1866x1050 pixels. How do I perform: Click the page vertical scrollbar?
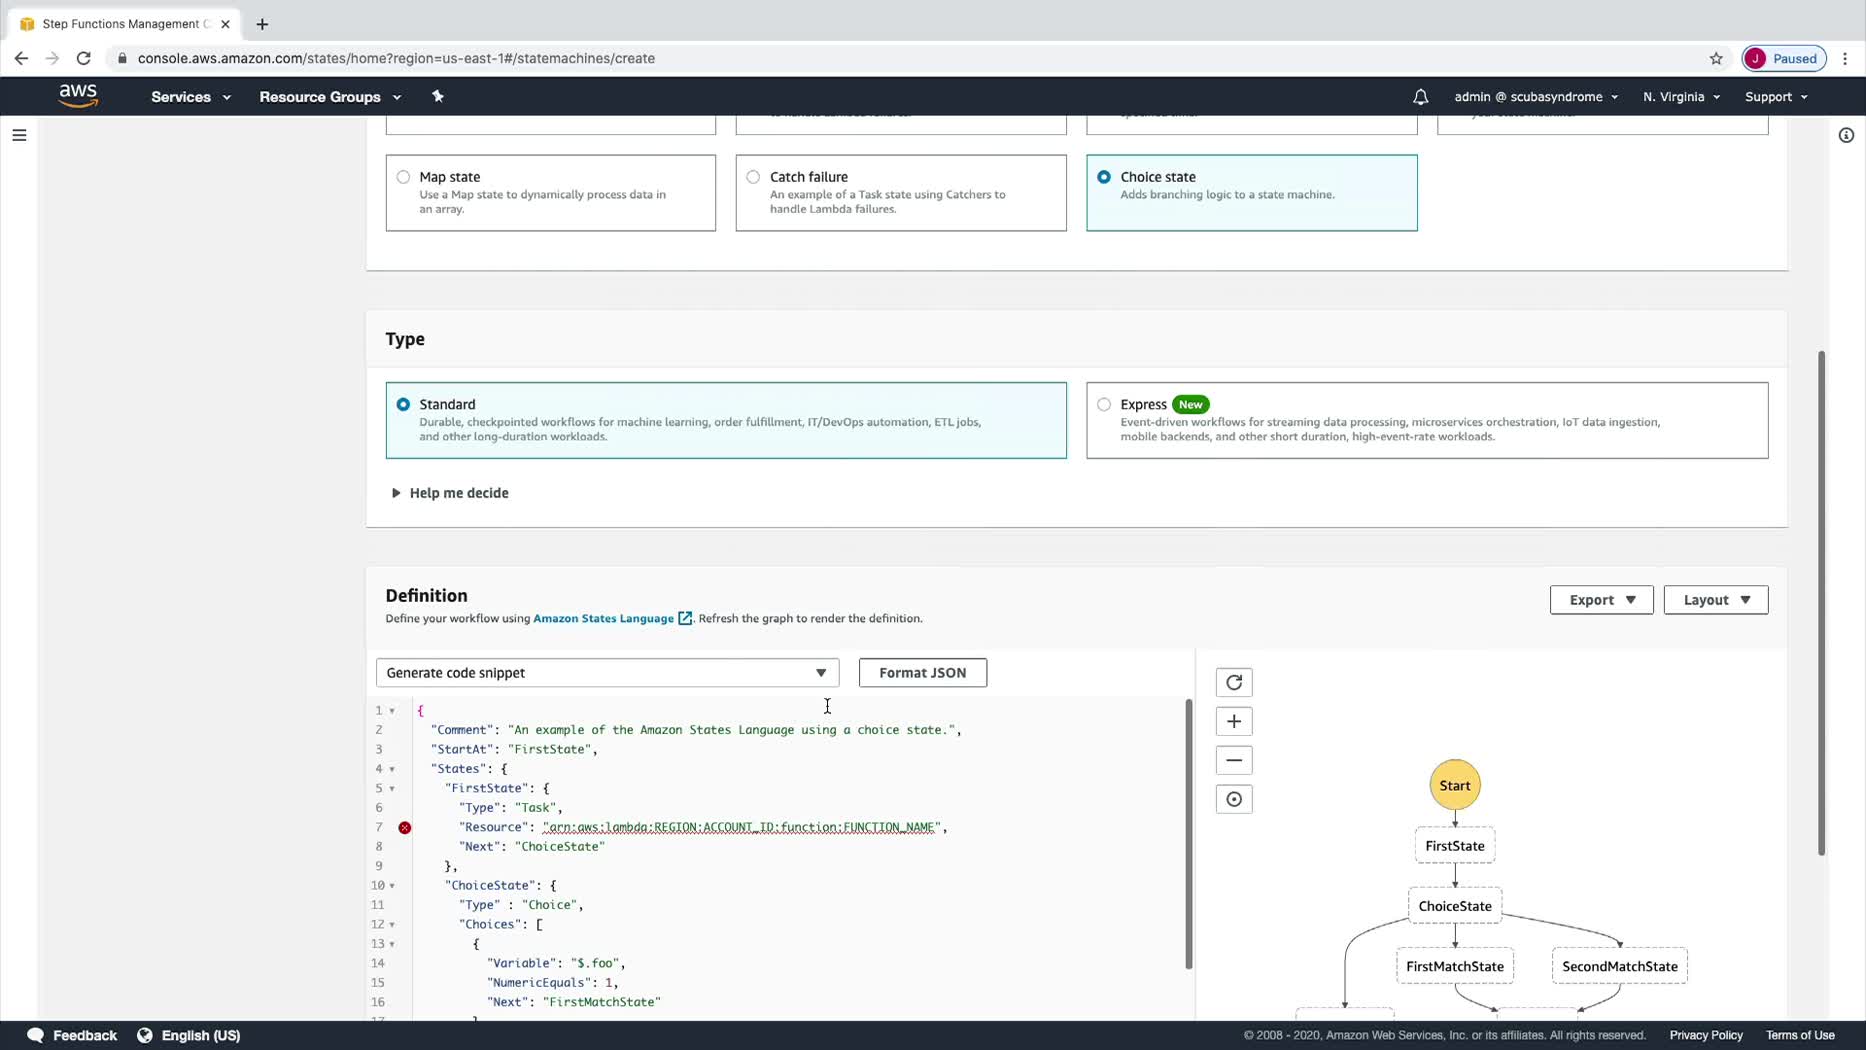point(1821,602)
